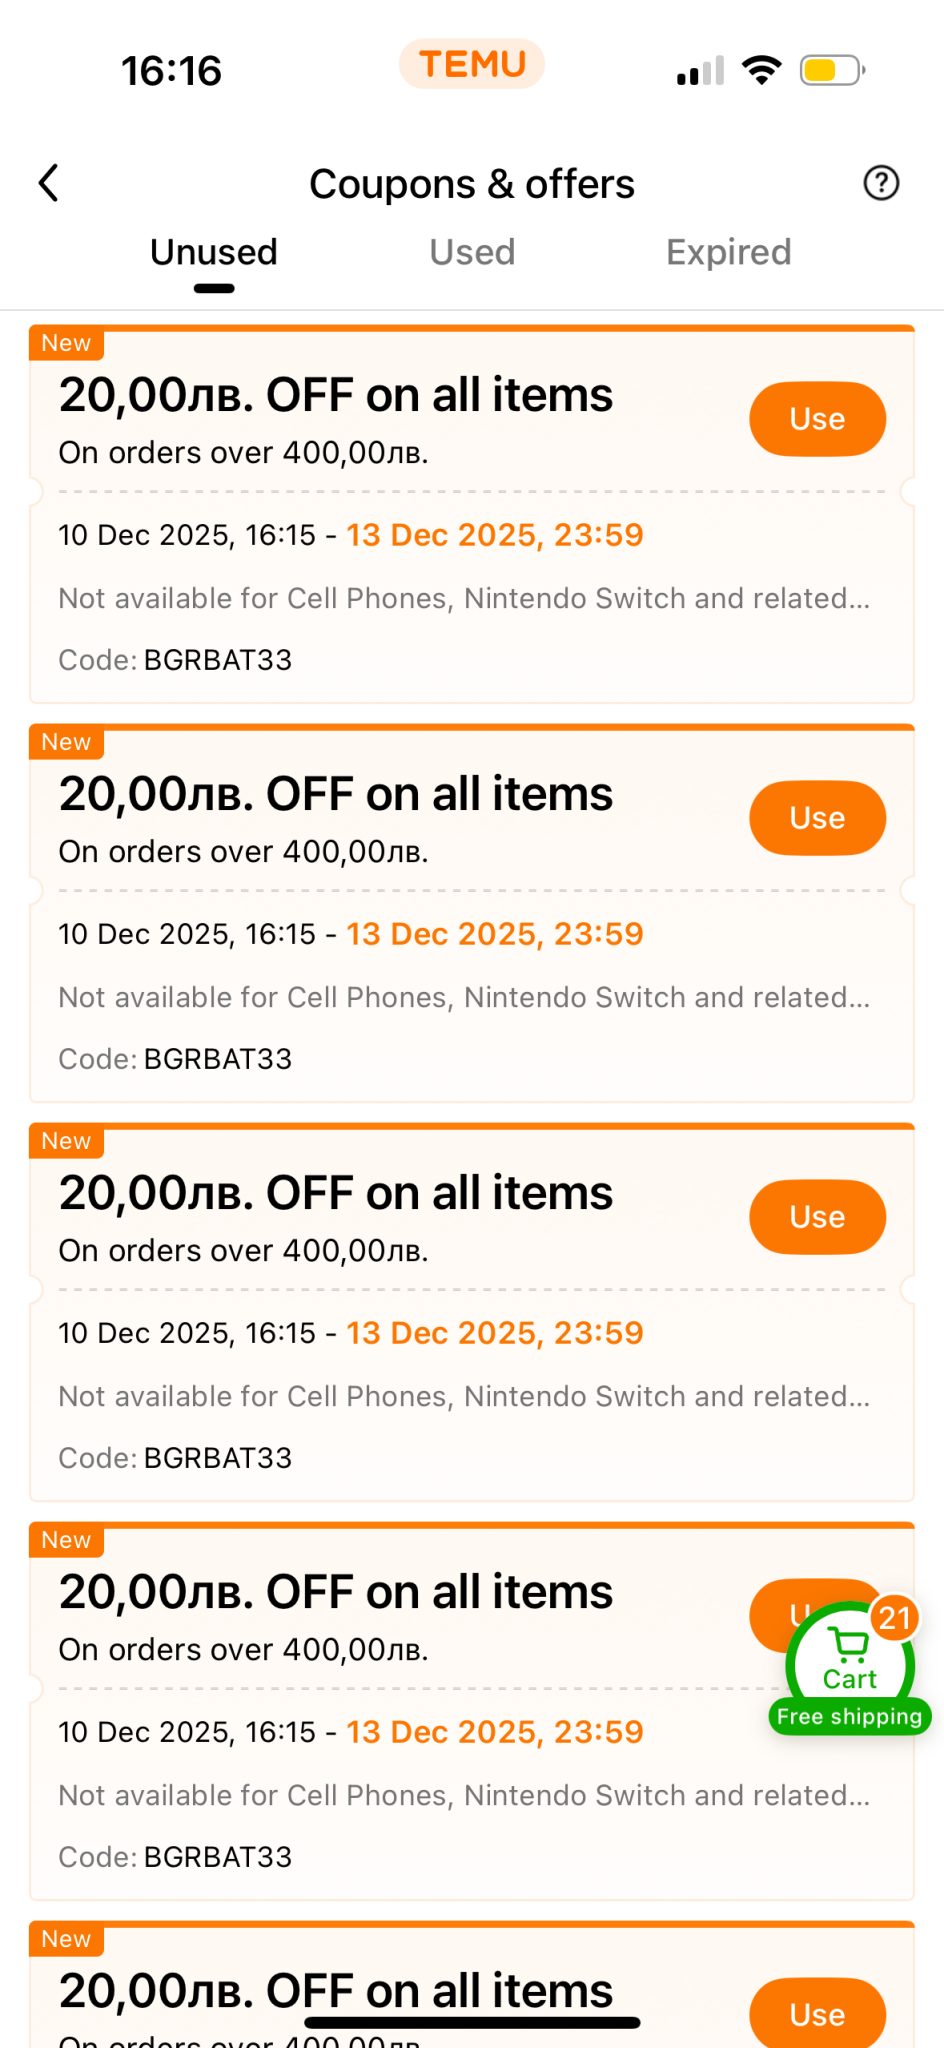Open the floating Cart icon
This screenshot has height=2048, width=944.
[849, 1661]
